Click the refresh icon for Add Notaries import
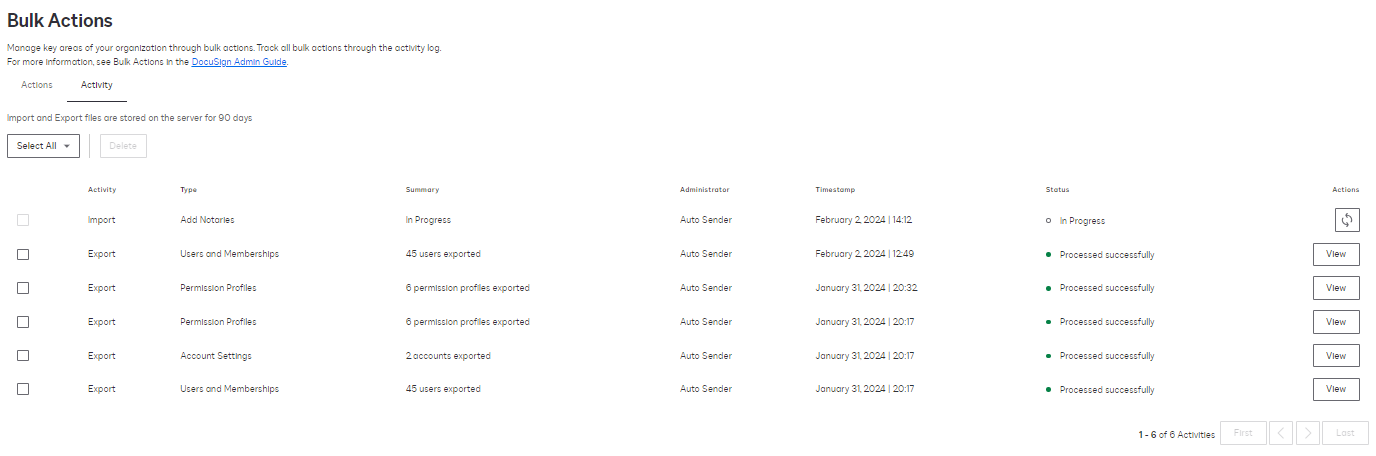The height and width of the screenshot is (456, 1376). click(x=1346, y=220)
